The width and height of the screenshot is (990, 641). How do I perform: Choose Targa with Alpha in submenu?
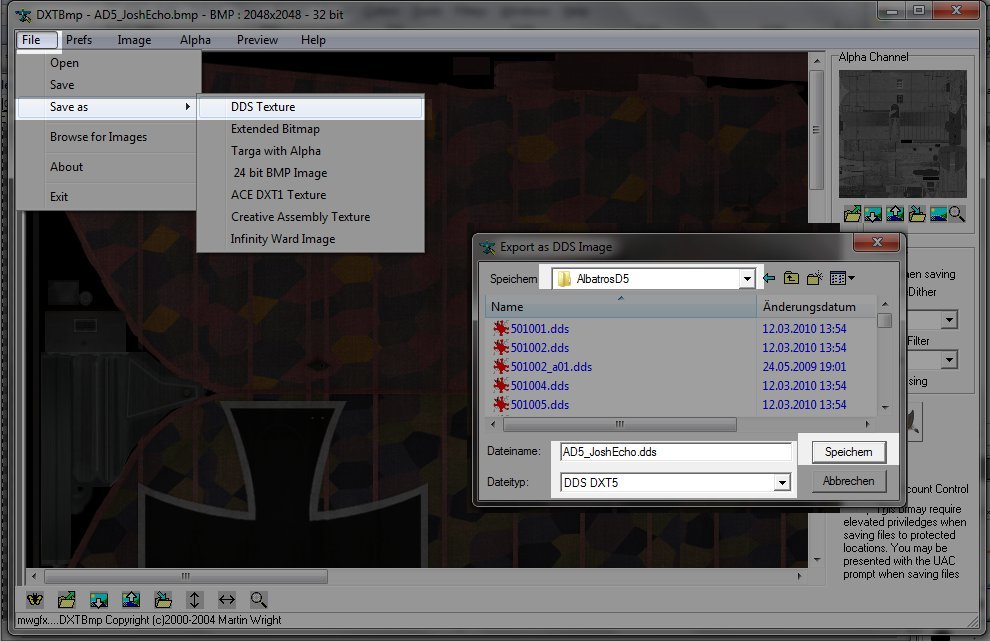coord(276,151)
